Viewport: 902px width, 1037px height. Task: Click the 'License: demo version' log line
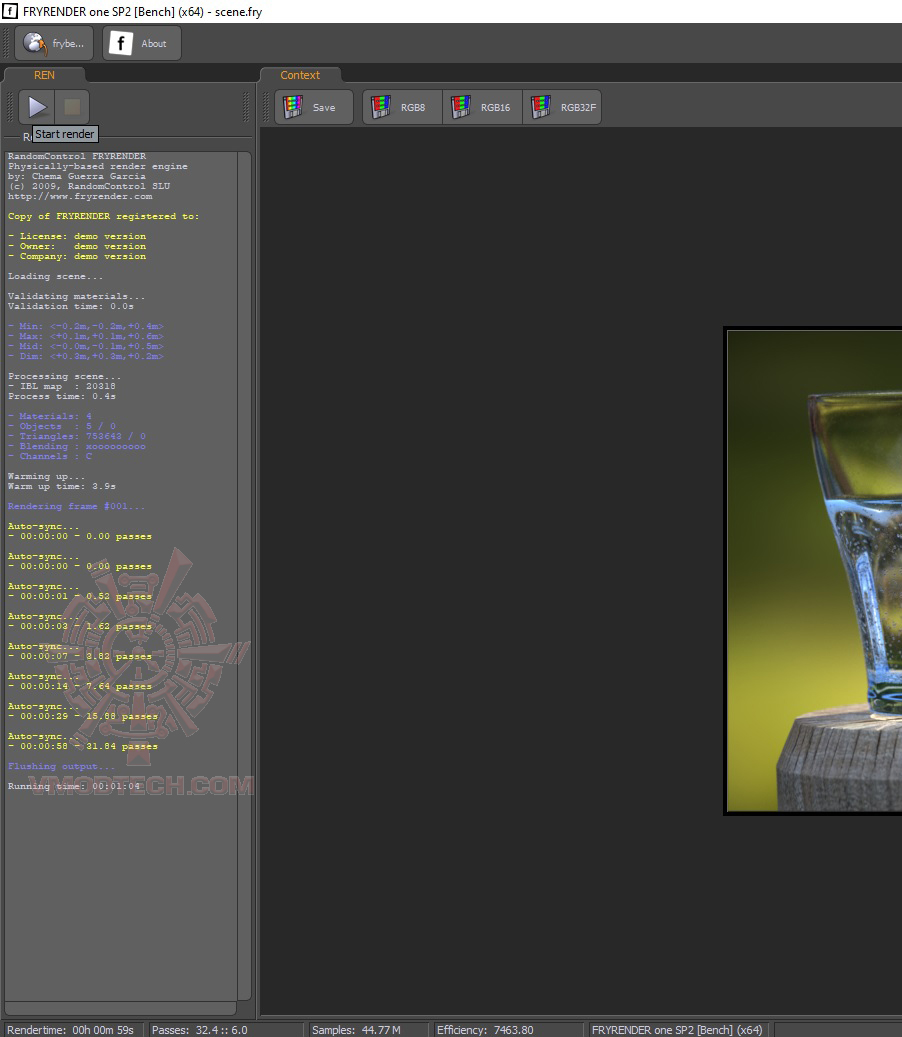click(x=77, y=237)
